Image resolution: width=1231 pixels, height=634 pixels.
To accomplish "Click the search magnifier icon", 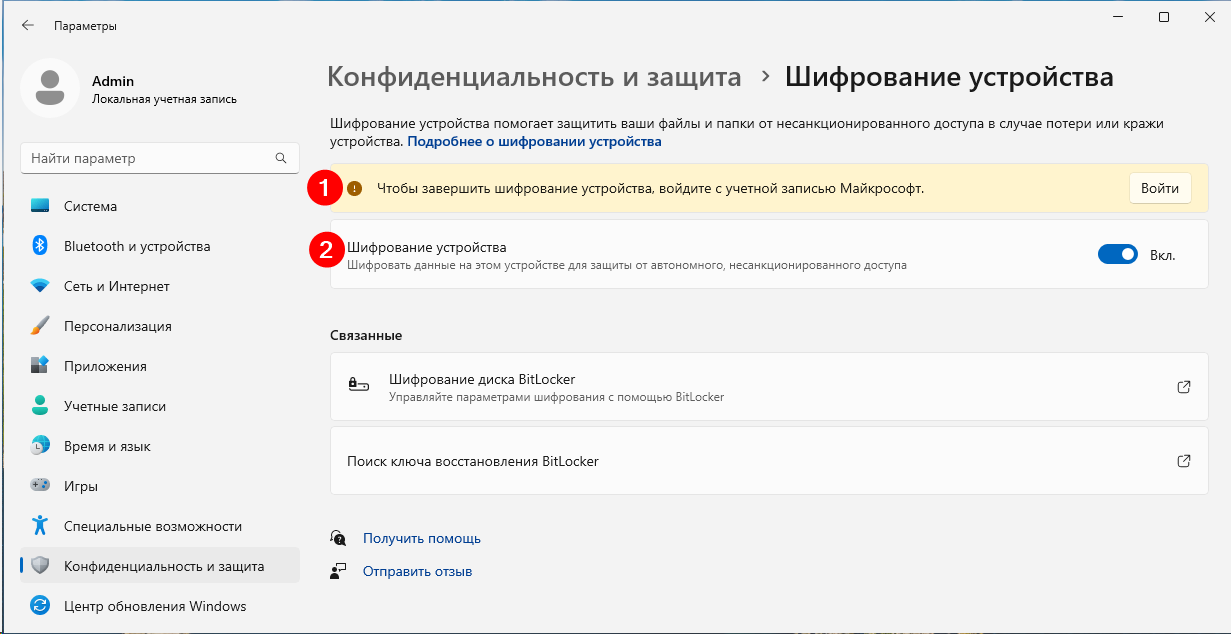I will pos(281,158).
